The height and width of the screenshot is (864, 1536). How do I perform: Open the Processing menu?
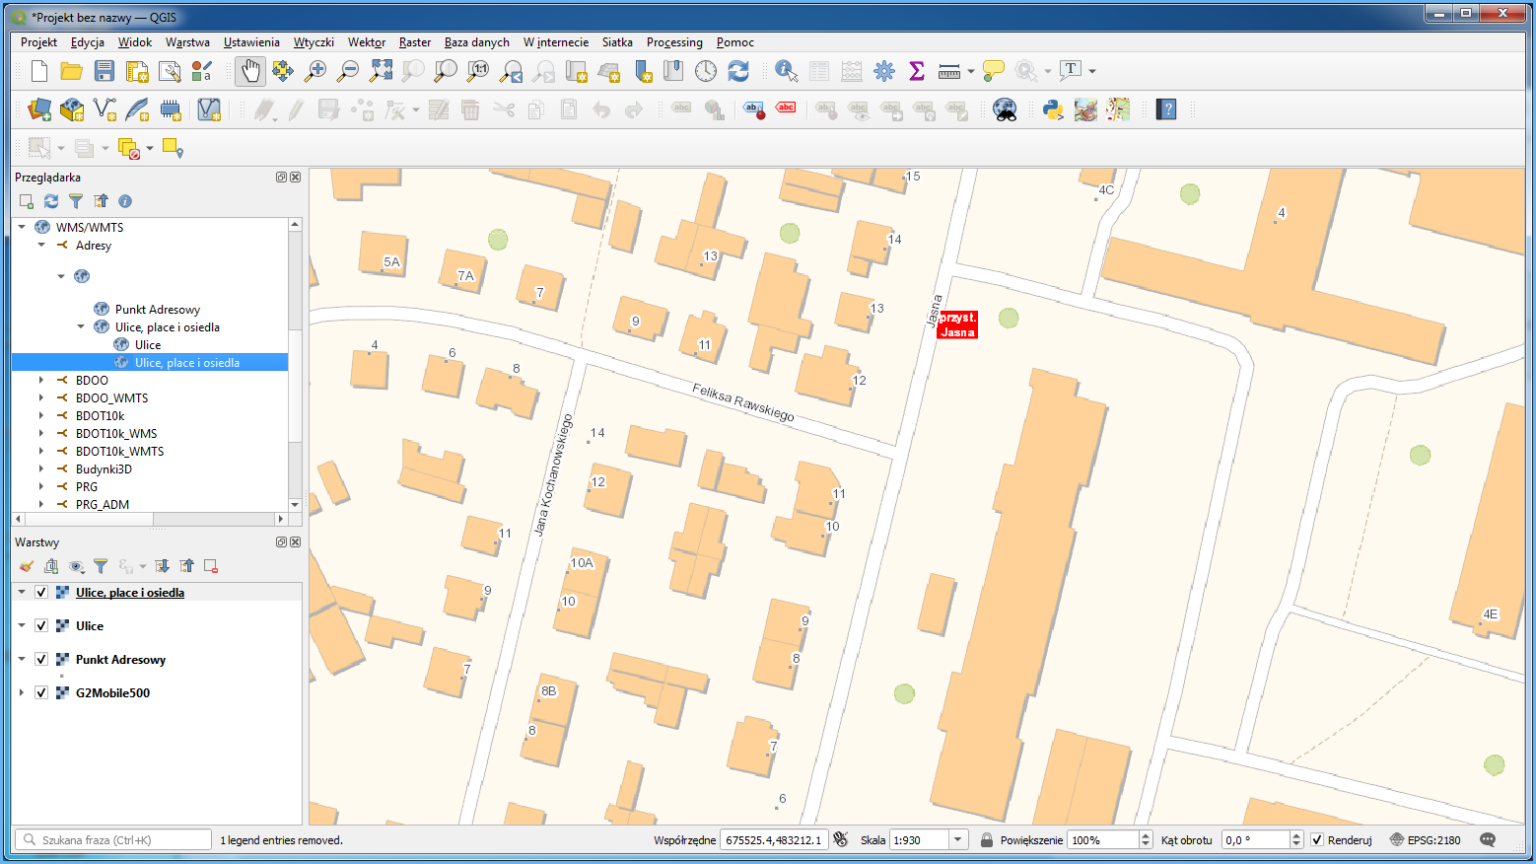click(x=675, y=42)
